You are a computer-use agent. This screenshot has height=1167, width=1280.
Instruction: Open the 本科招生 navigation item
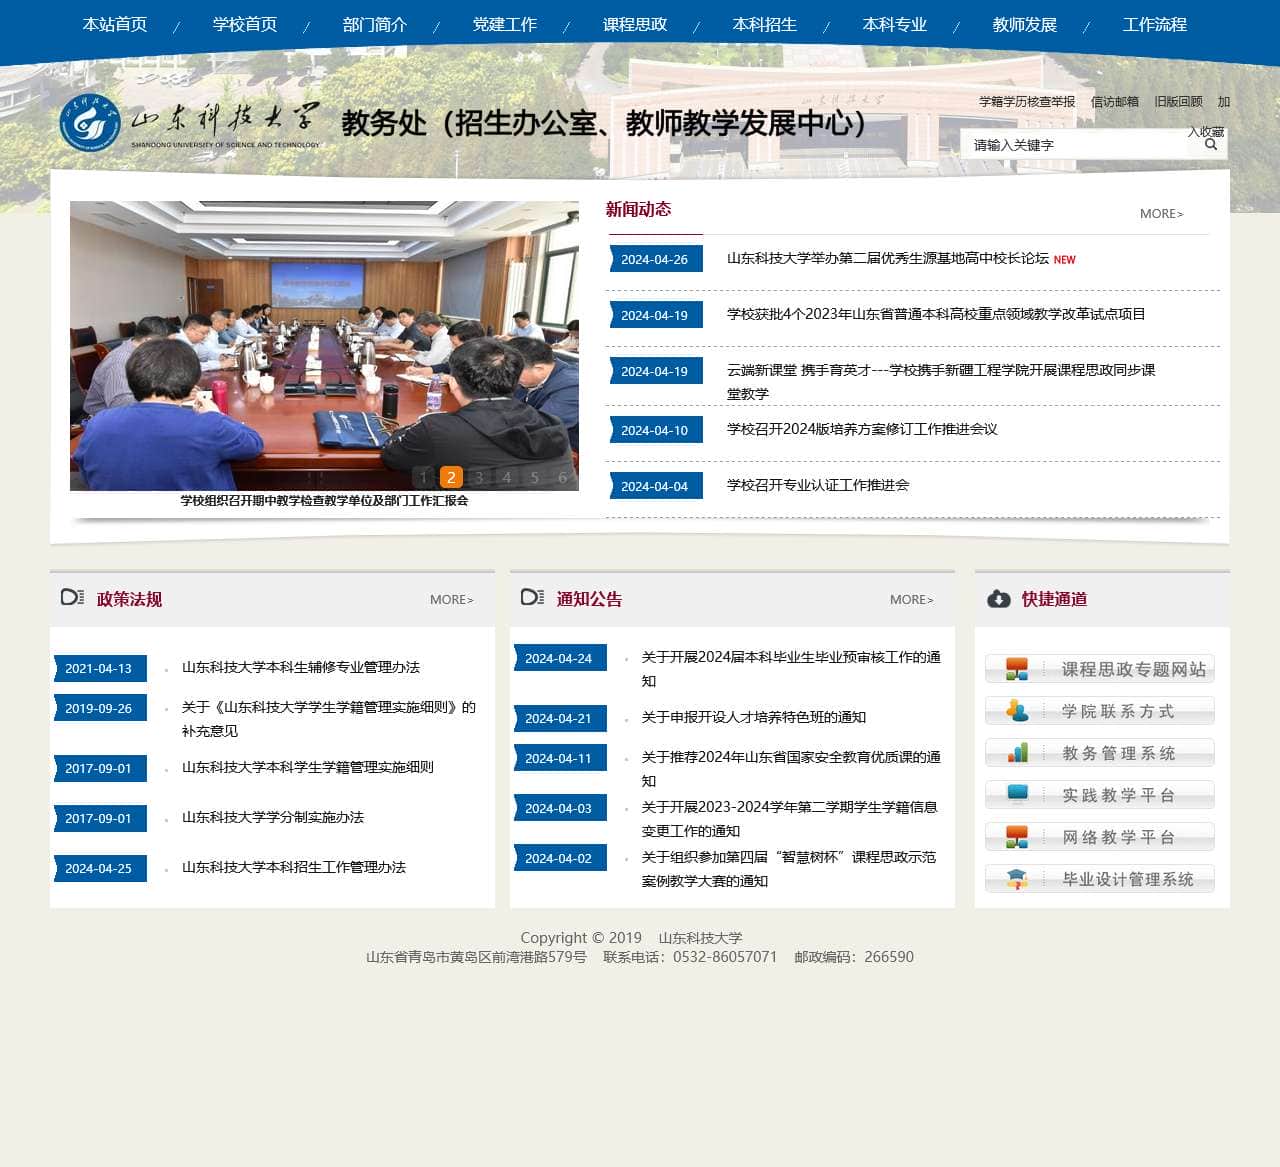click(765, 25)
